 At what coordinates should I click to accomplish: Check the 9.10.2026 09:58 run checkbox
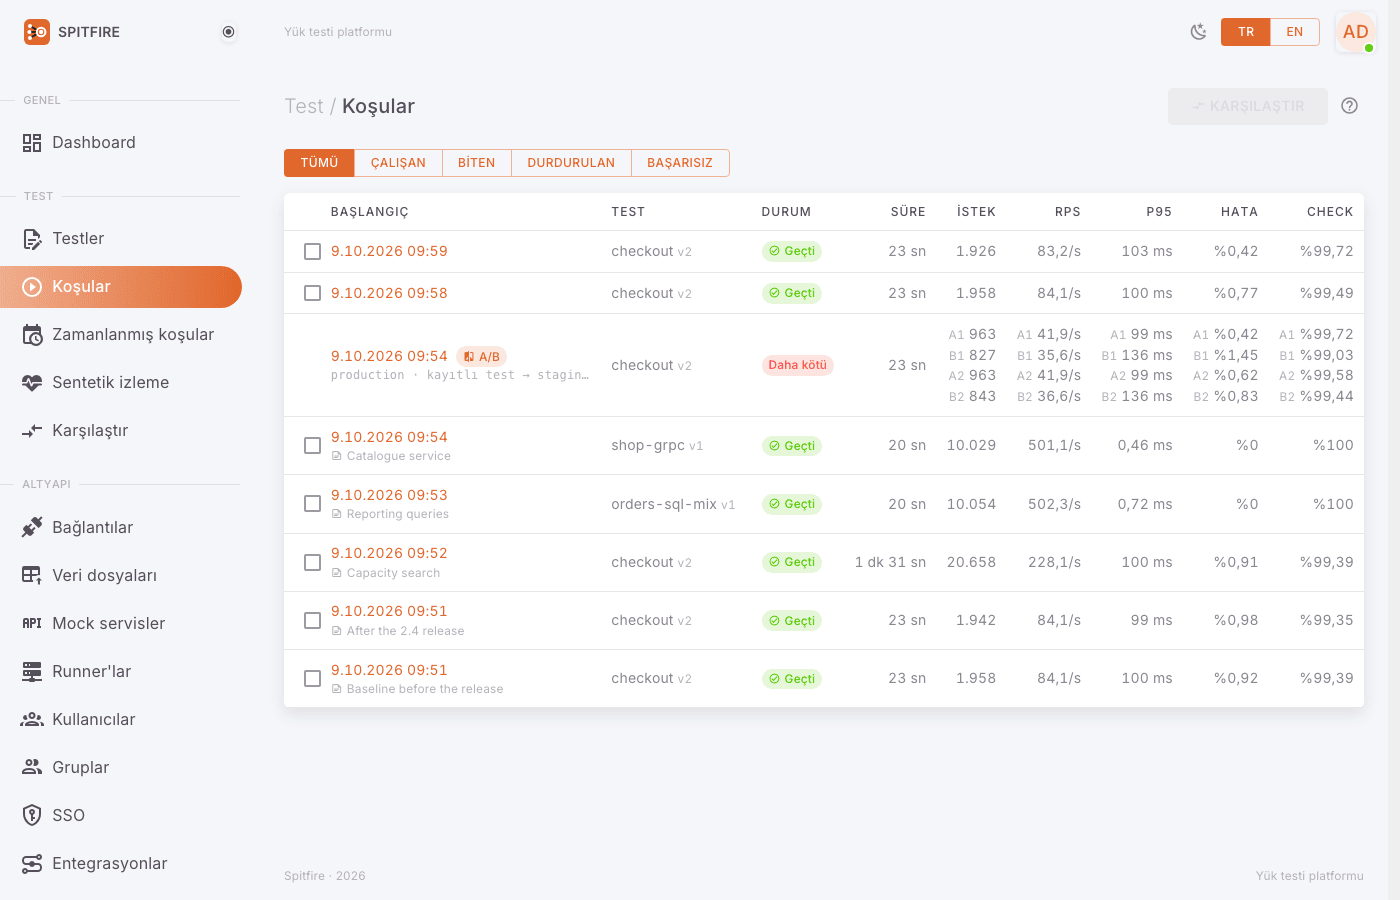313,294
